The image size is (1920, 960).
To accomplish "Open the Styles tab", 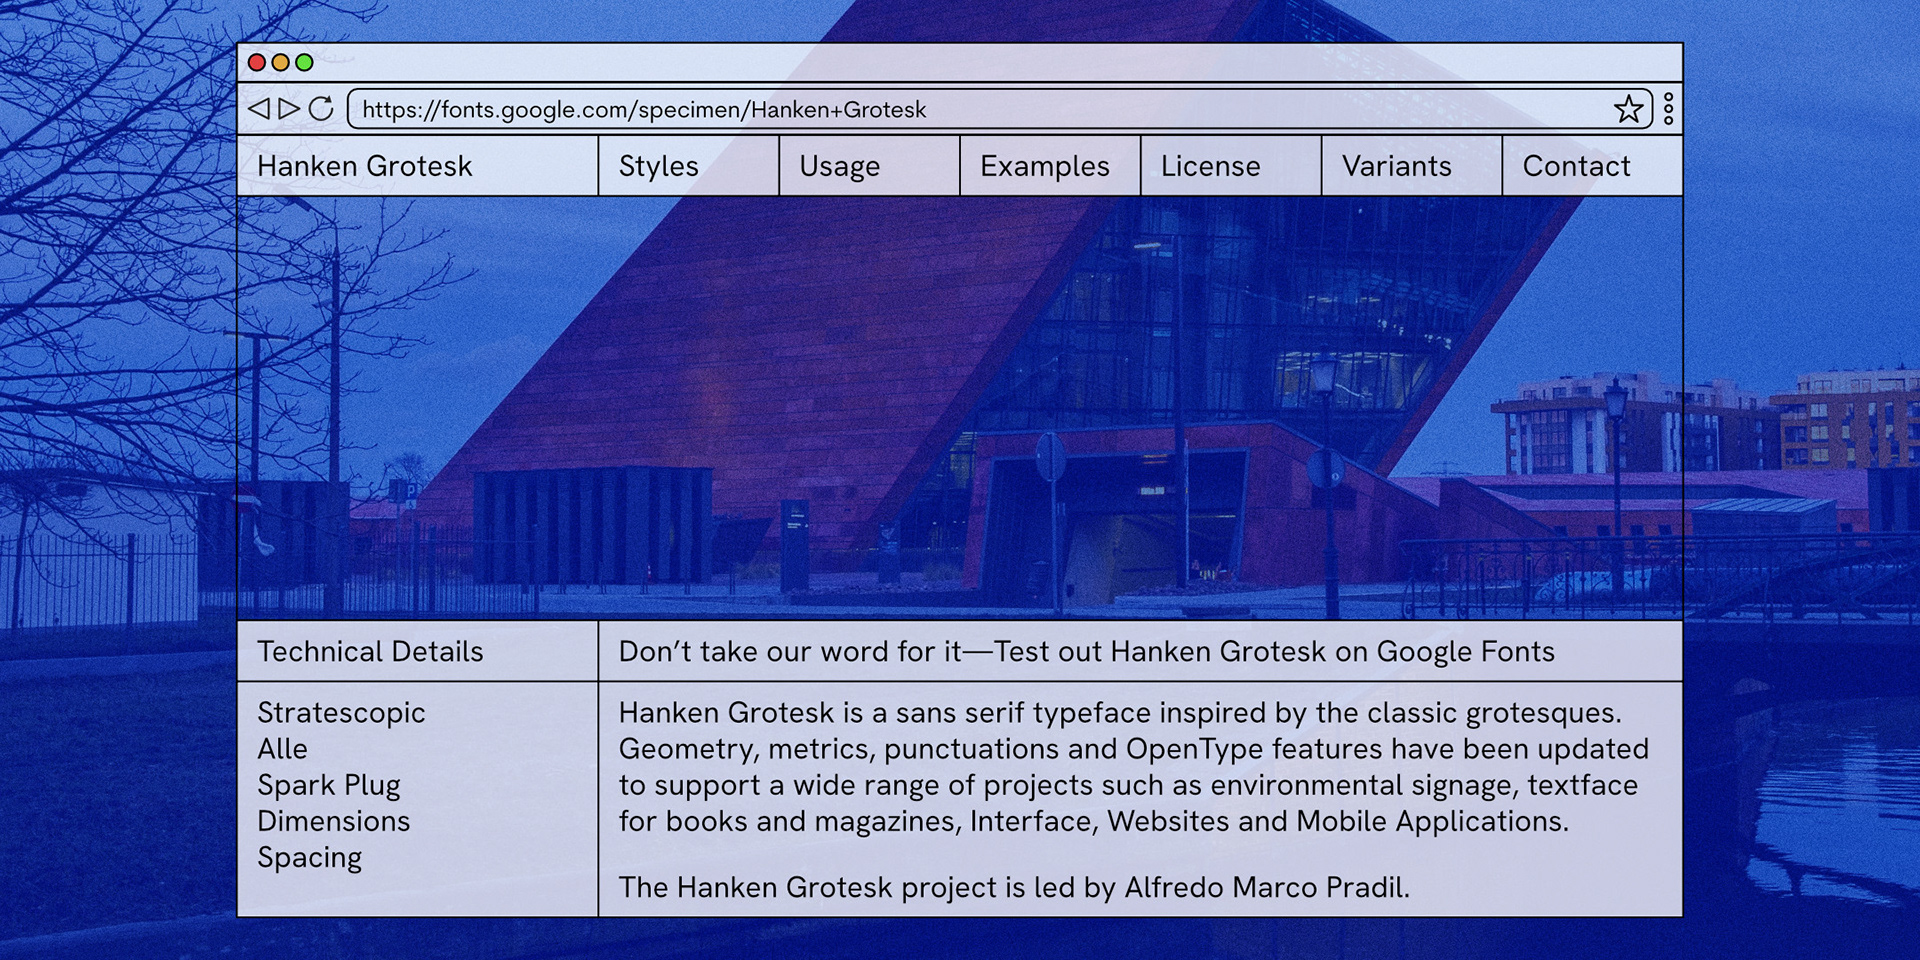I will (x=689, y=166).
